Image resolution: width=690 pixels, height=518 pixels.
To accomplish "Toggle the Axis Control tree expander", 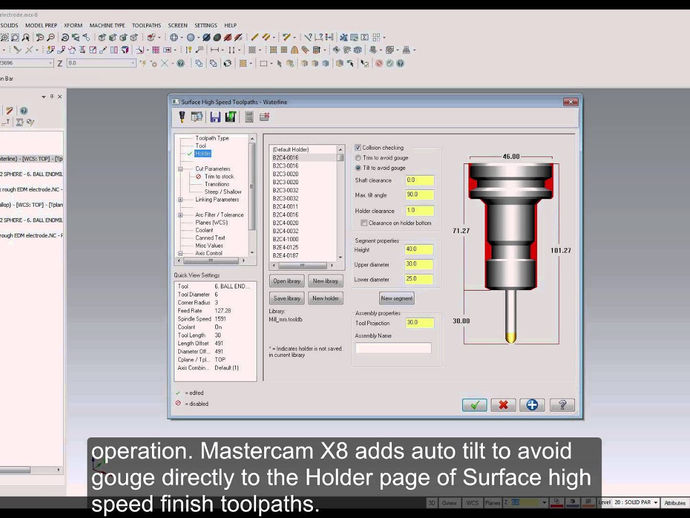I will (x=180, y=253).
